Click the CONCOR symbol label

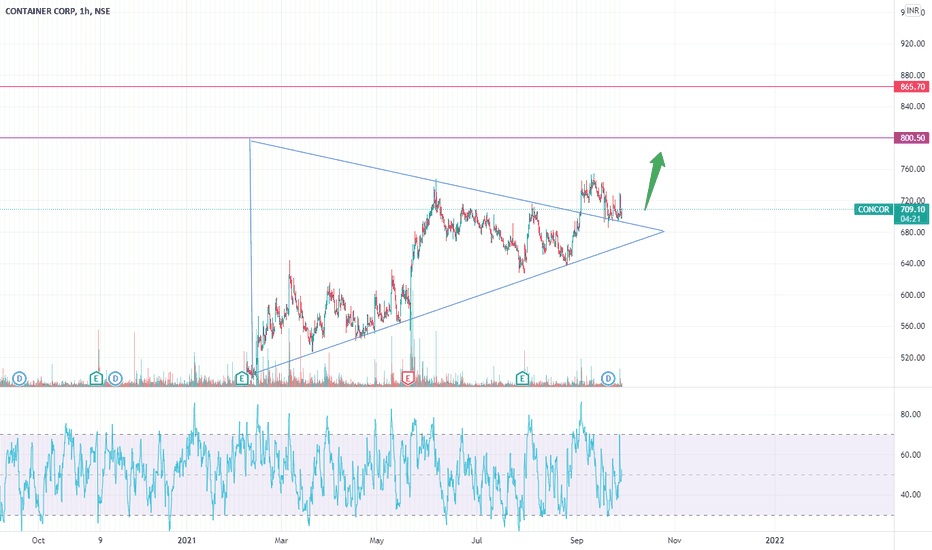pyautogui.click(x=873, y=209)
